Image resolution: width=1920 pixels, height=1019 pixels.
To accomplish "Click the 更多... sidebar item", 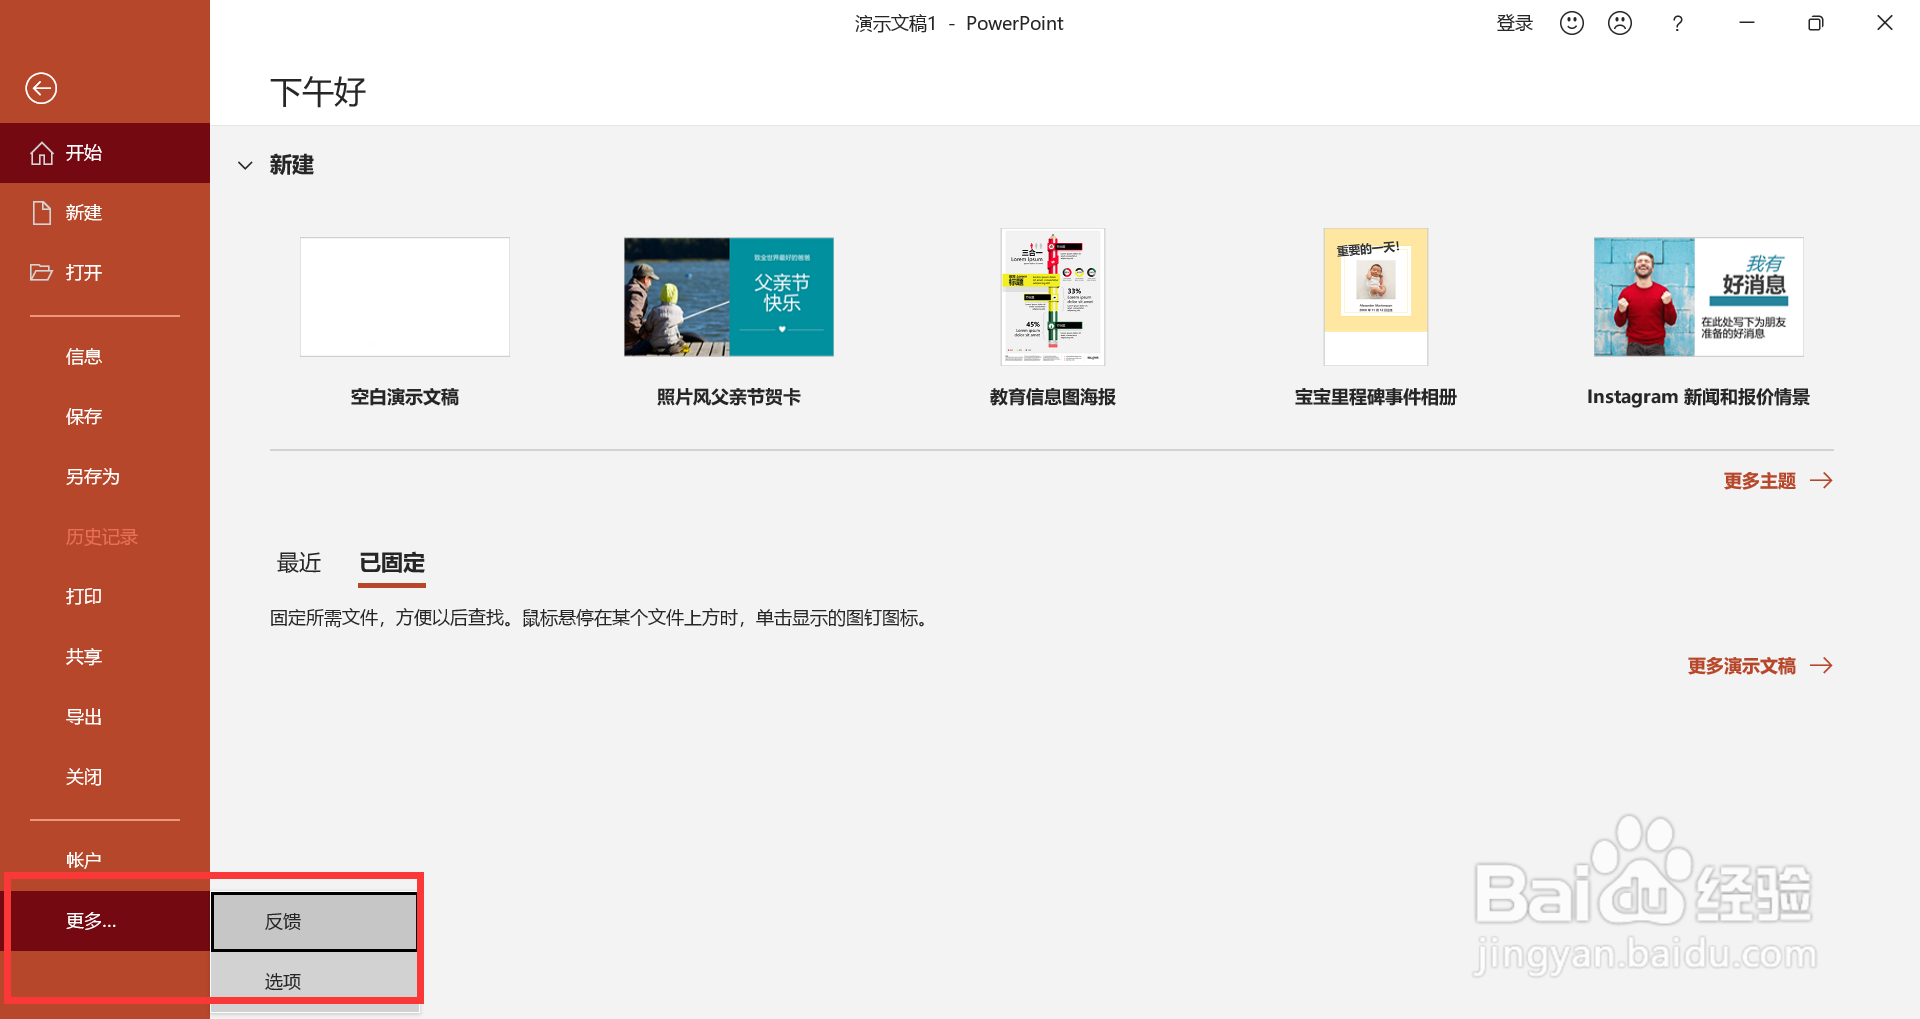I will pos(105,921).
